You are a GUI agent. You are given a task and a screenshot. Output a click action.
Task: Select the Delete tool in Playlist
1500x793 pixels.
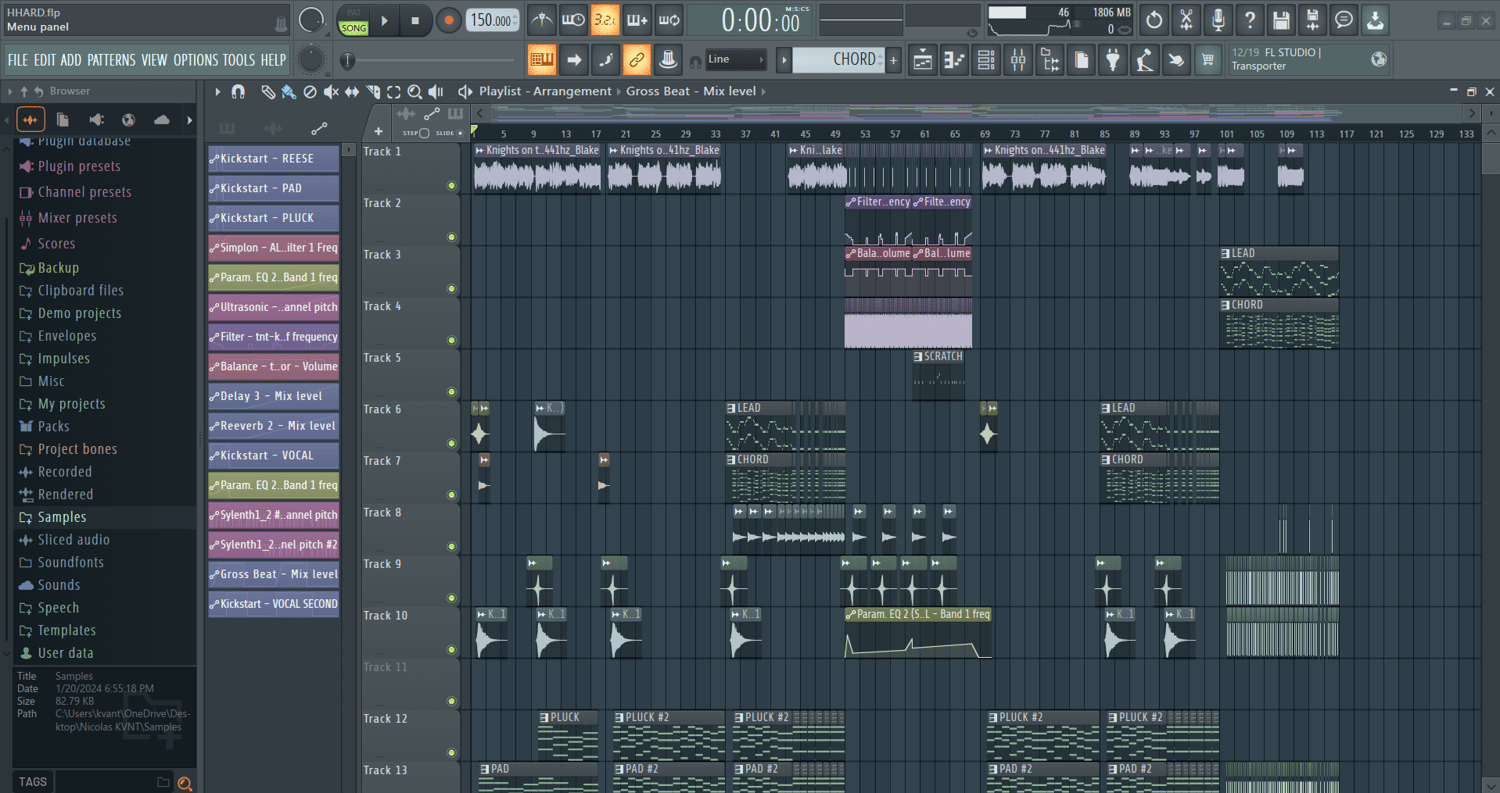[x=310, y=91]
